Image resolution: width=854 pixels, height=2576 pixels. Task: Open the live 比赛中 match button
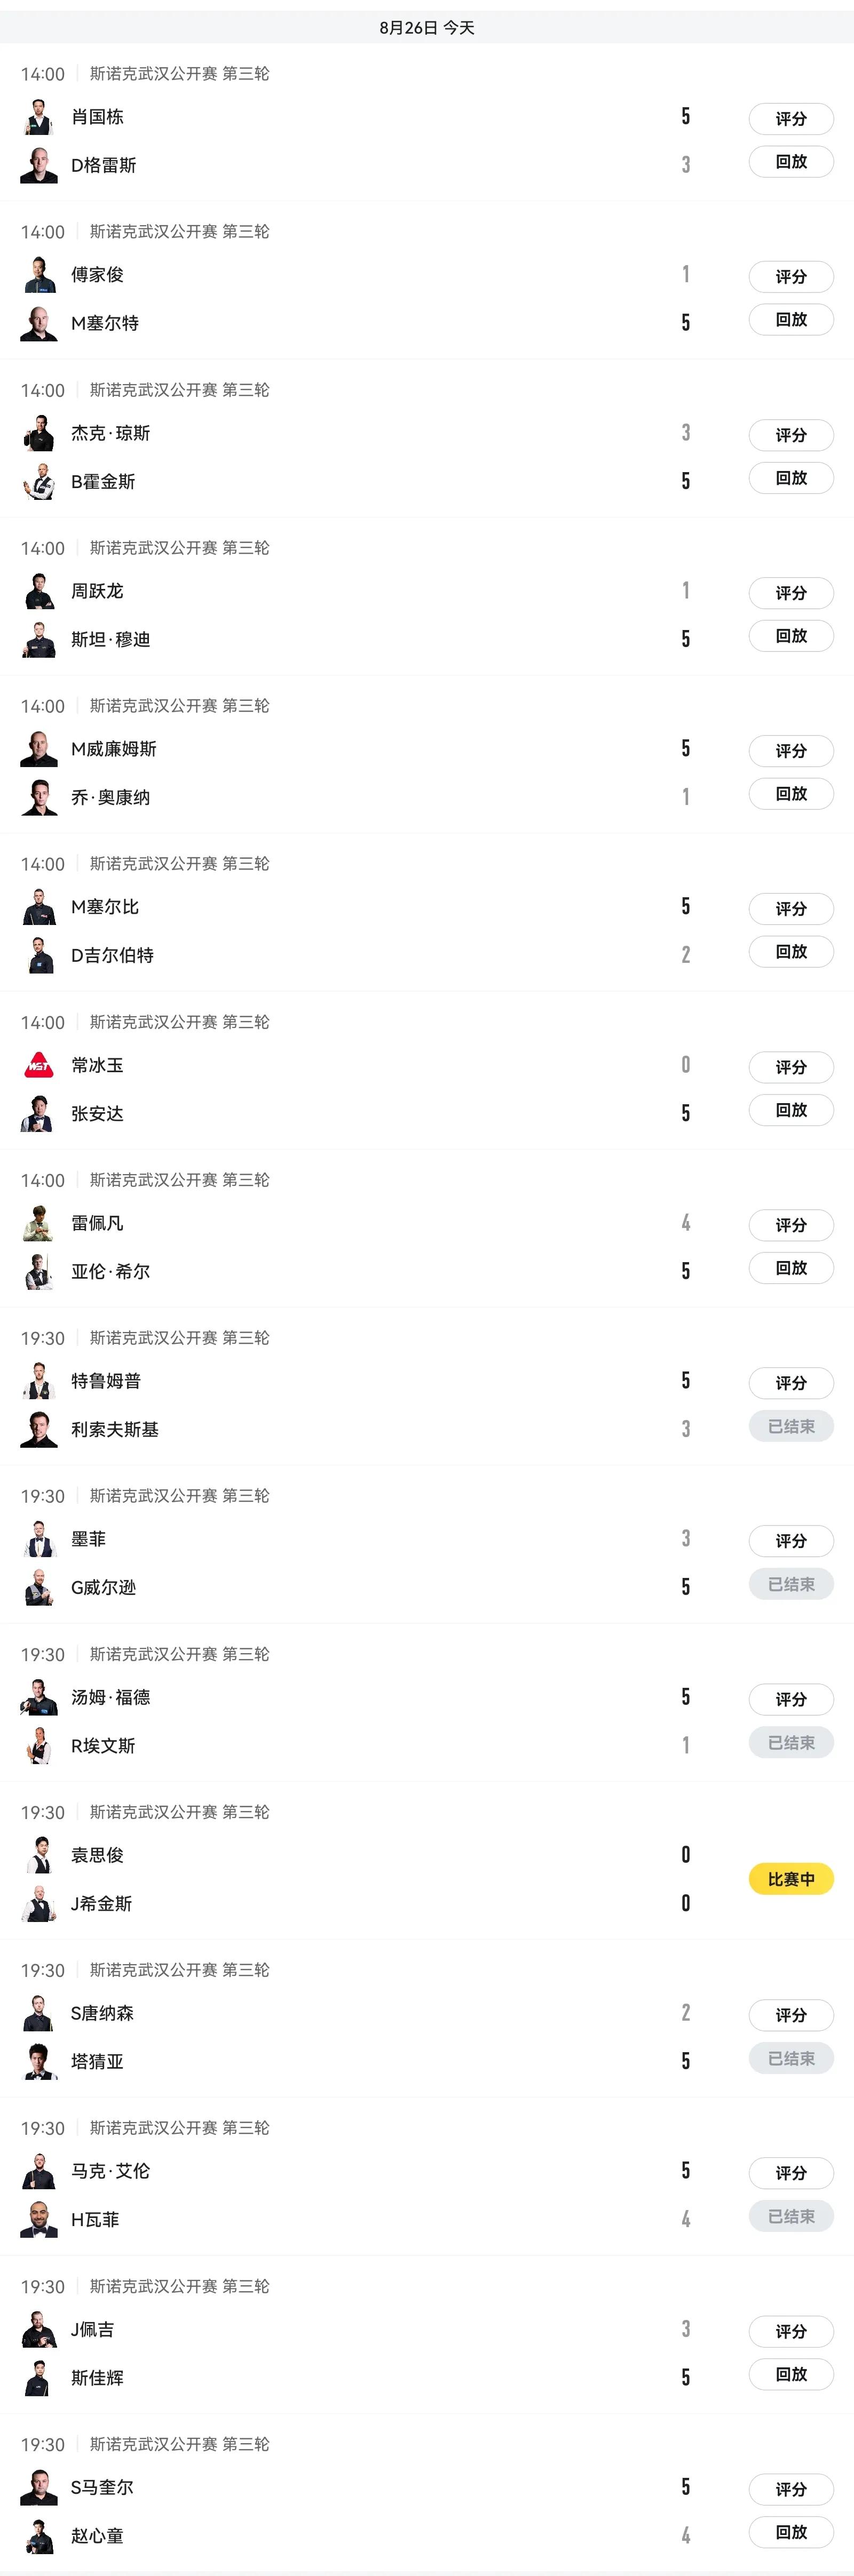pyautogui.click(x=791, y=1879)
